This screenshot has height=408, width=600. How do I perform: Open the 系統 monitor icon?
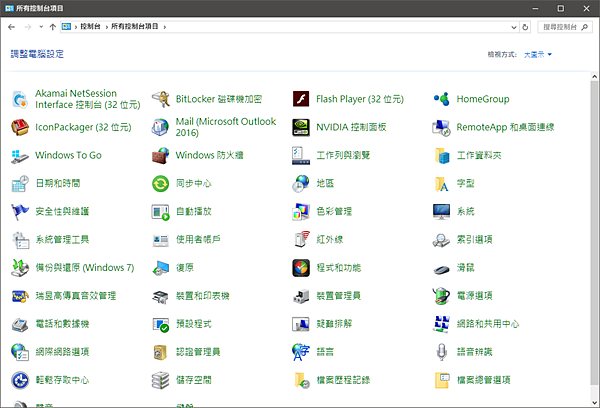click(x=441, y=211)
